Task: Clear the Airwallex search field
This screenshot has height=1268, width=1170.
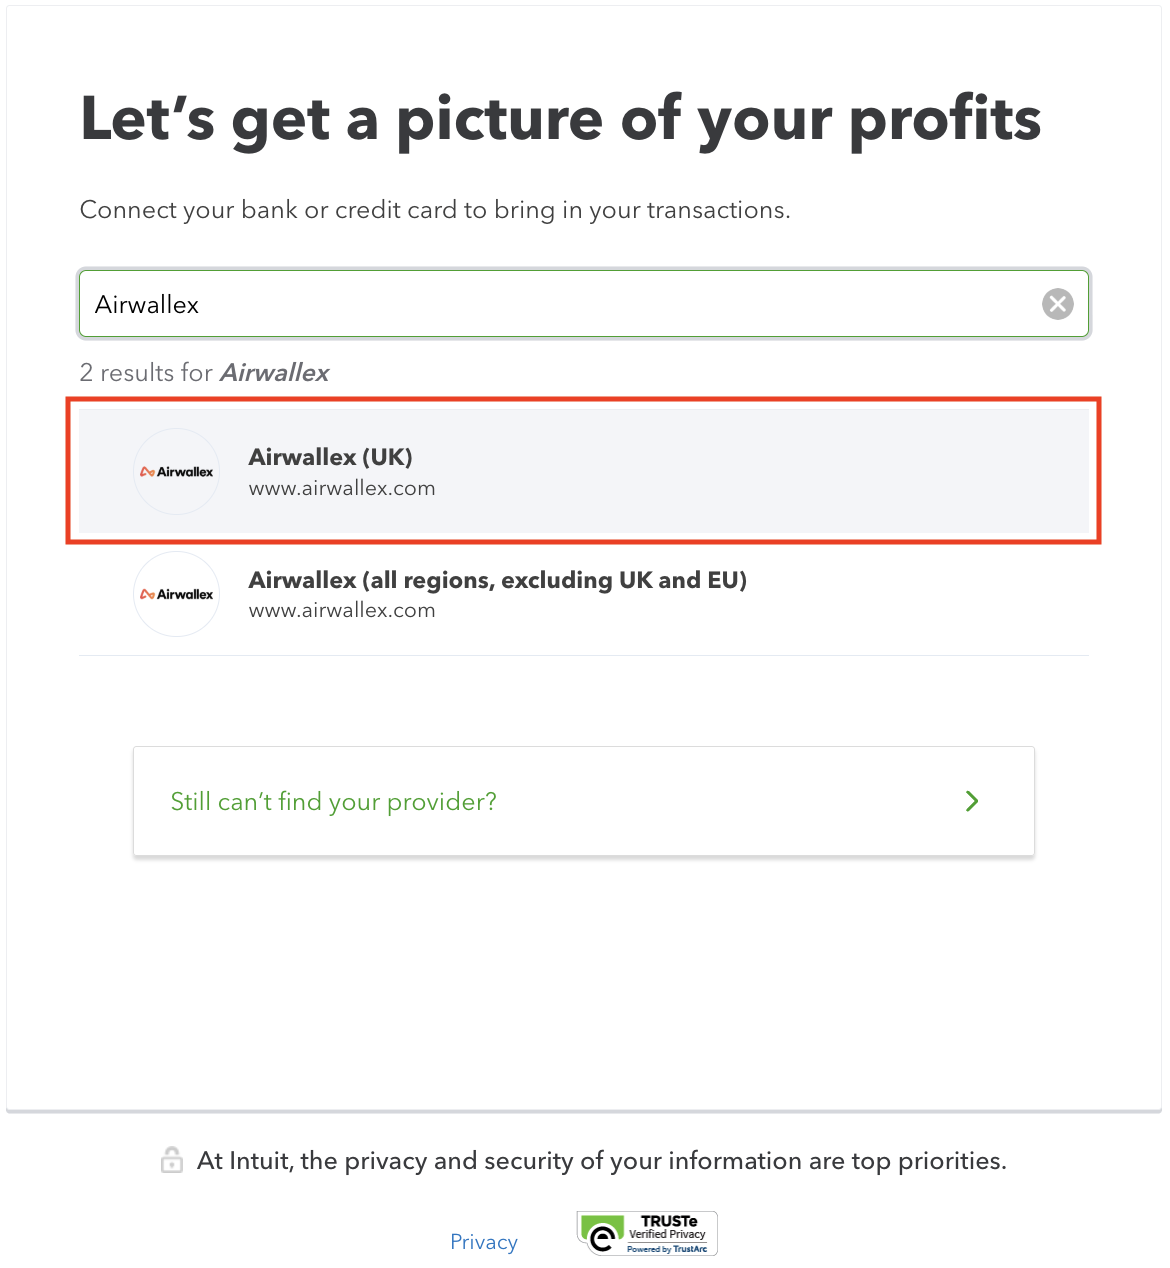Action: pyautogui.click(x=1057, y=304)
